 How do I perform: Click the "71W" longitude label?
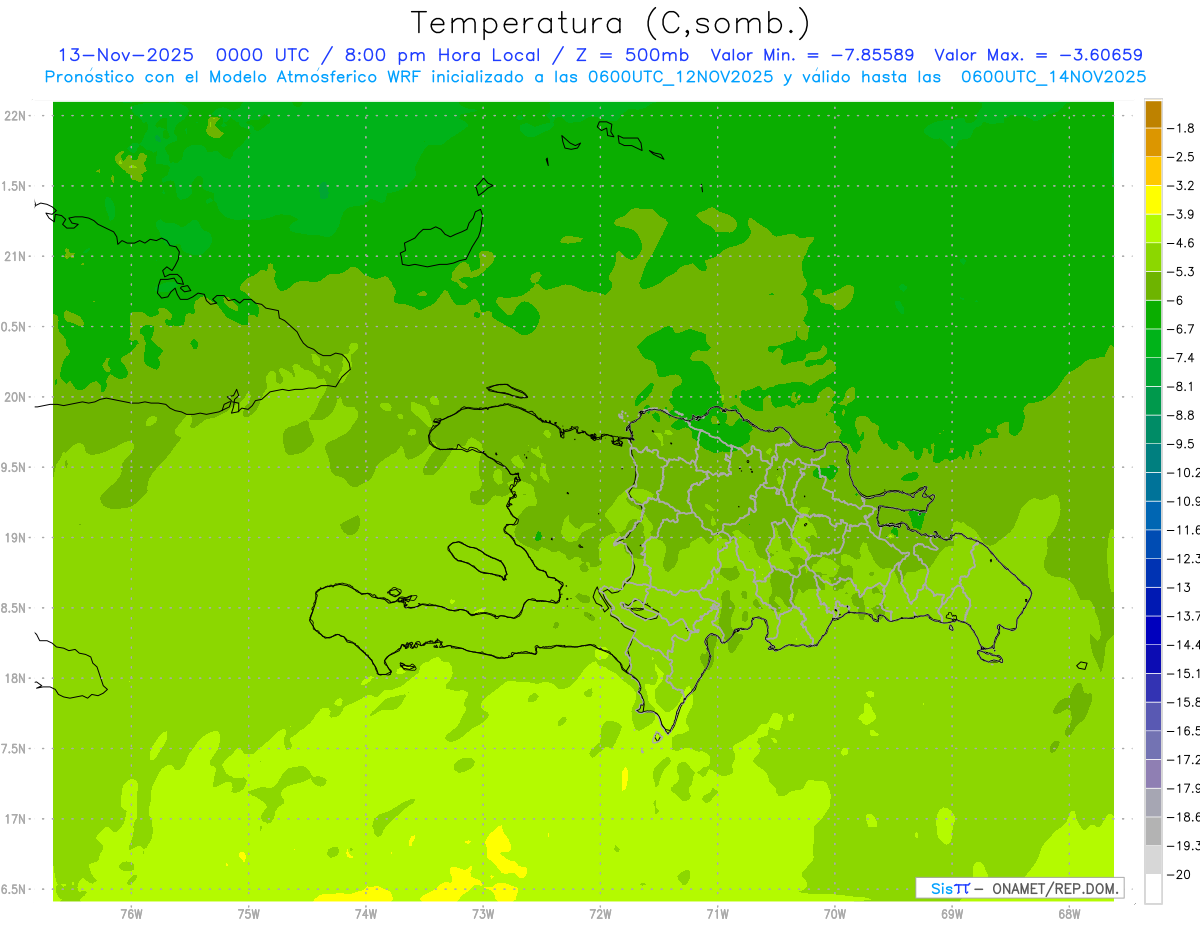[x=717, y=913]
